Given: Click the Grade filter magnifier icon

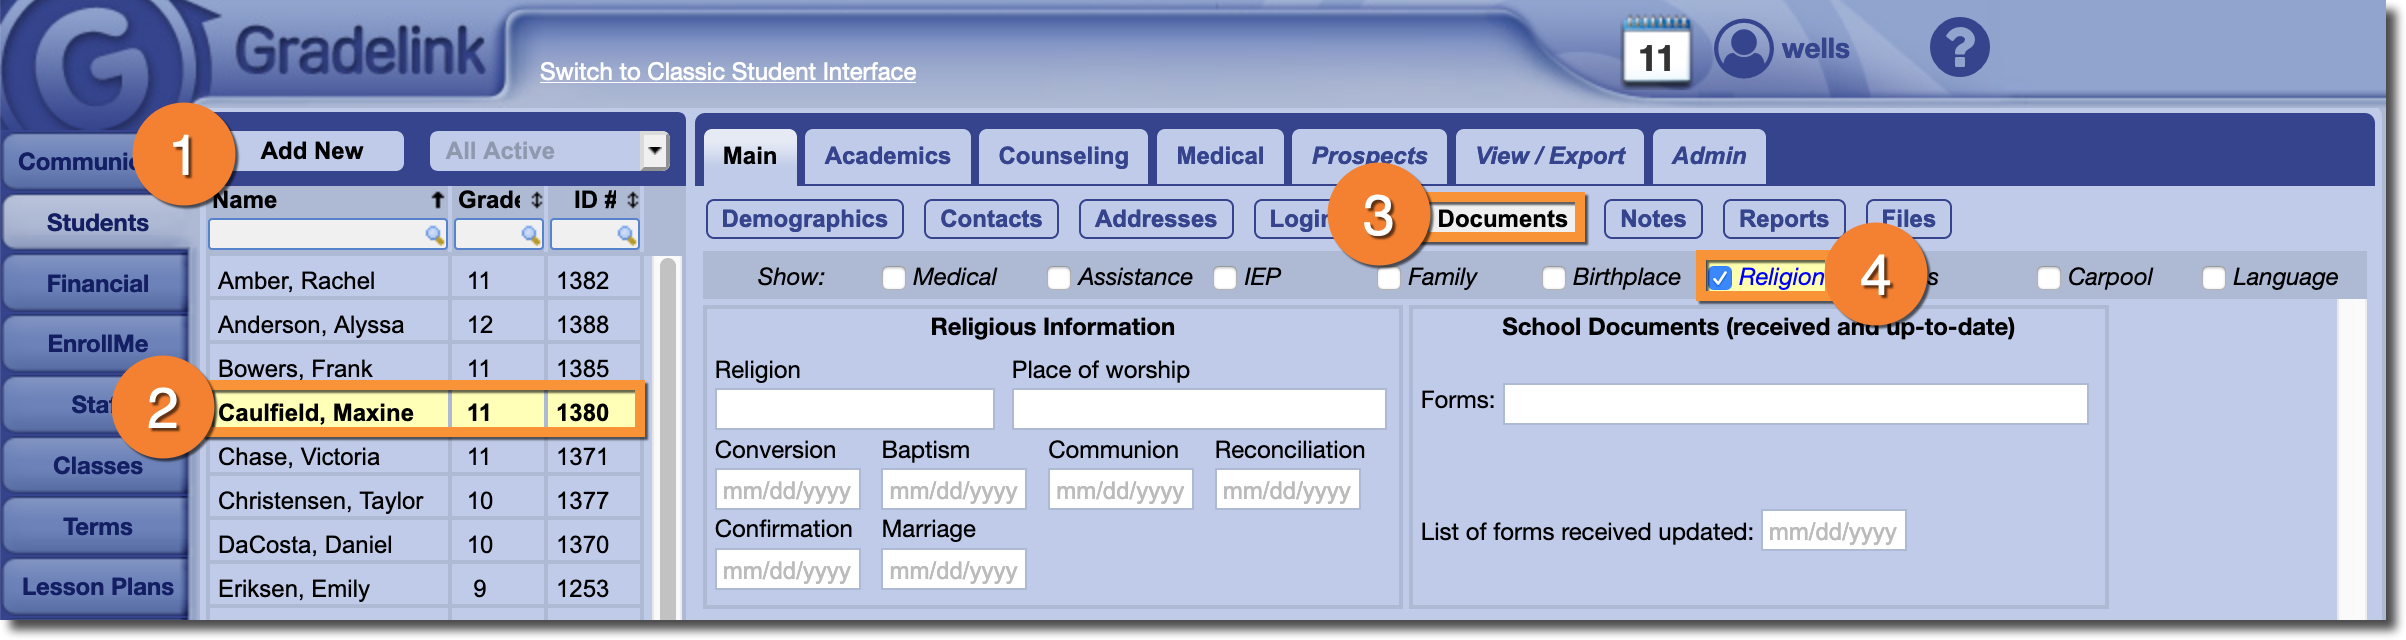Looking at the screenshot, I should pos(530,235).
